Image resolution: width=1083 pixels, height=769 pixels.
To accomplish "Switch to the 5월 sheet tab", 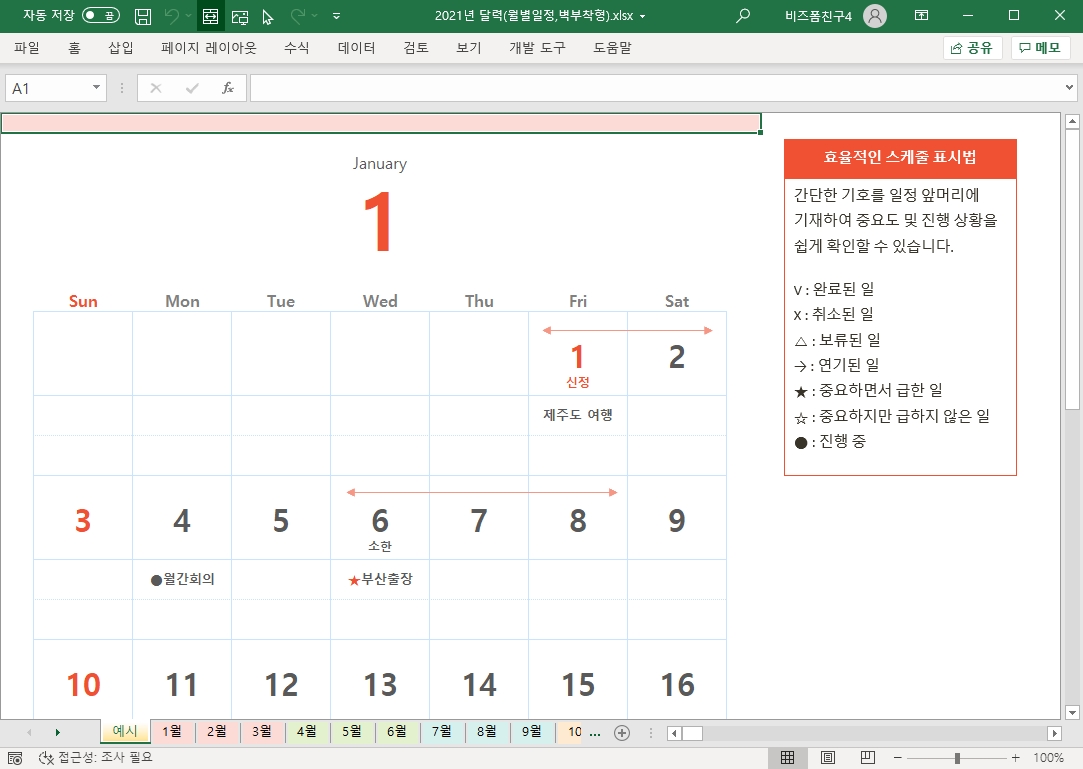I will tap(352, 732).
